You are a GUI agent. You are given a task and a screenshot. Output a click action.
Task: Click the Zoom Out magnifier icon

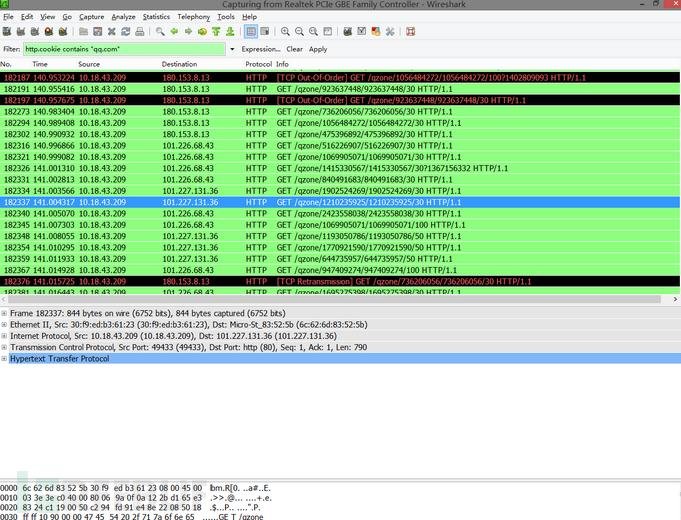pos(299,32)
